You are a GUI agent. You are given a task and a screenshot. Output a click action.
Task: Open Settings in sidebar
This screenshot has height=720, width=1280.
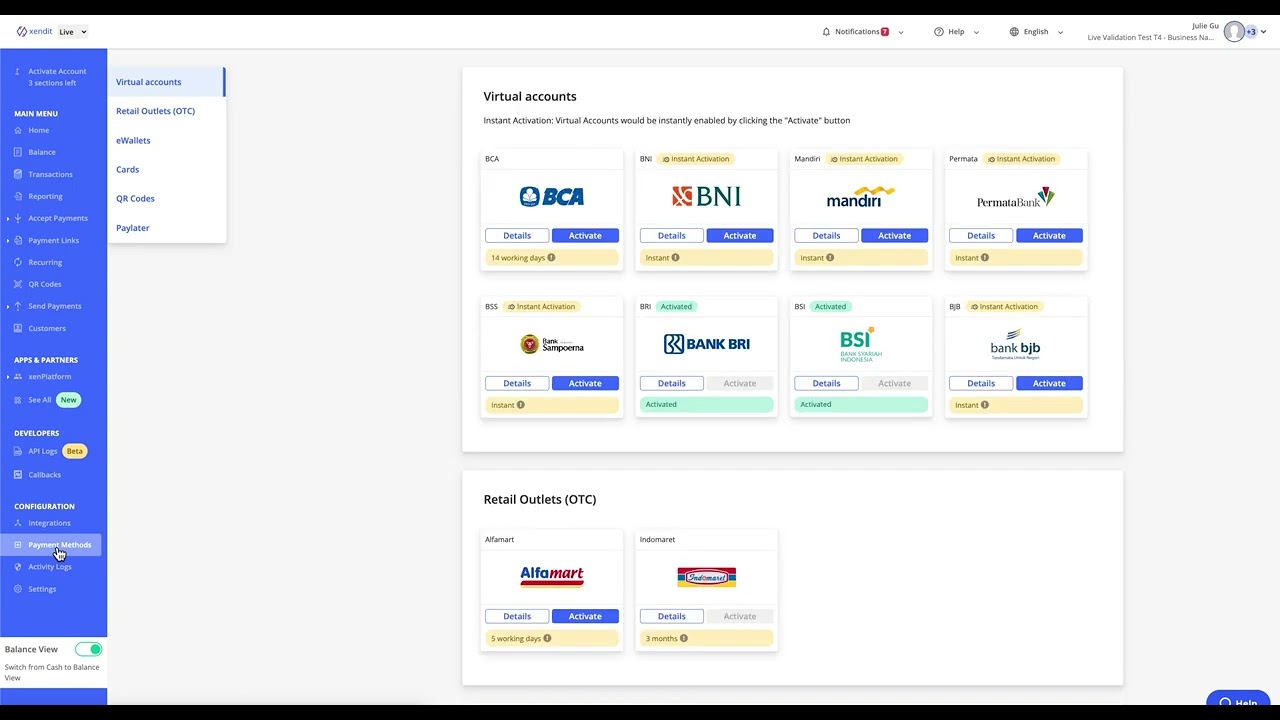pyautogui.click(x=42, y=589)
